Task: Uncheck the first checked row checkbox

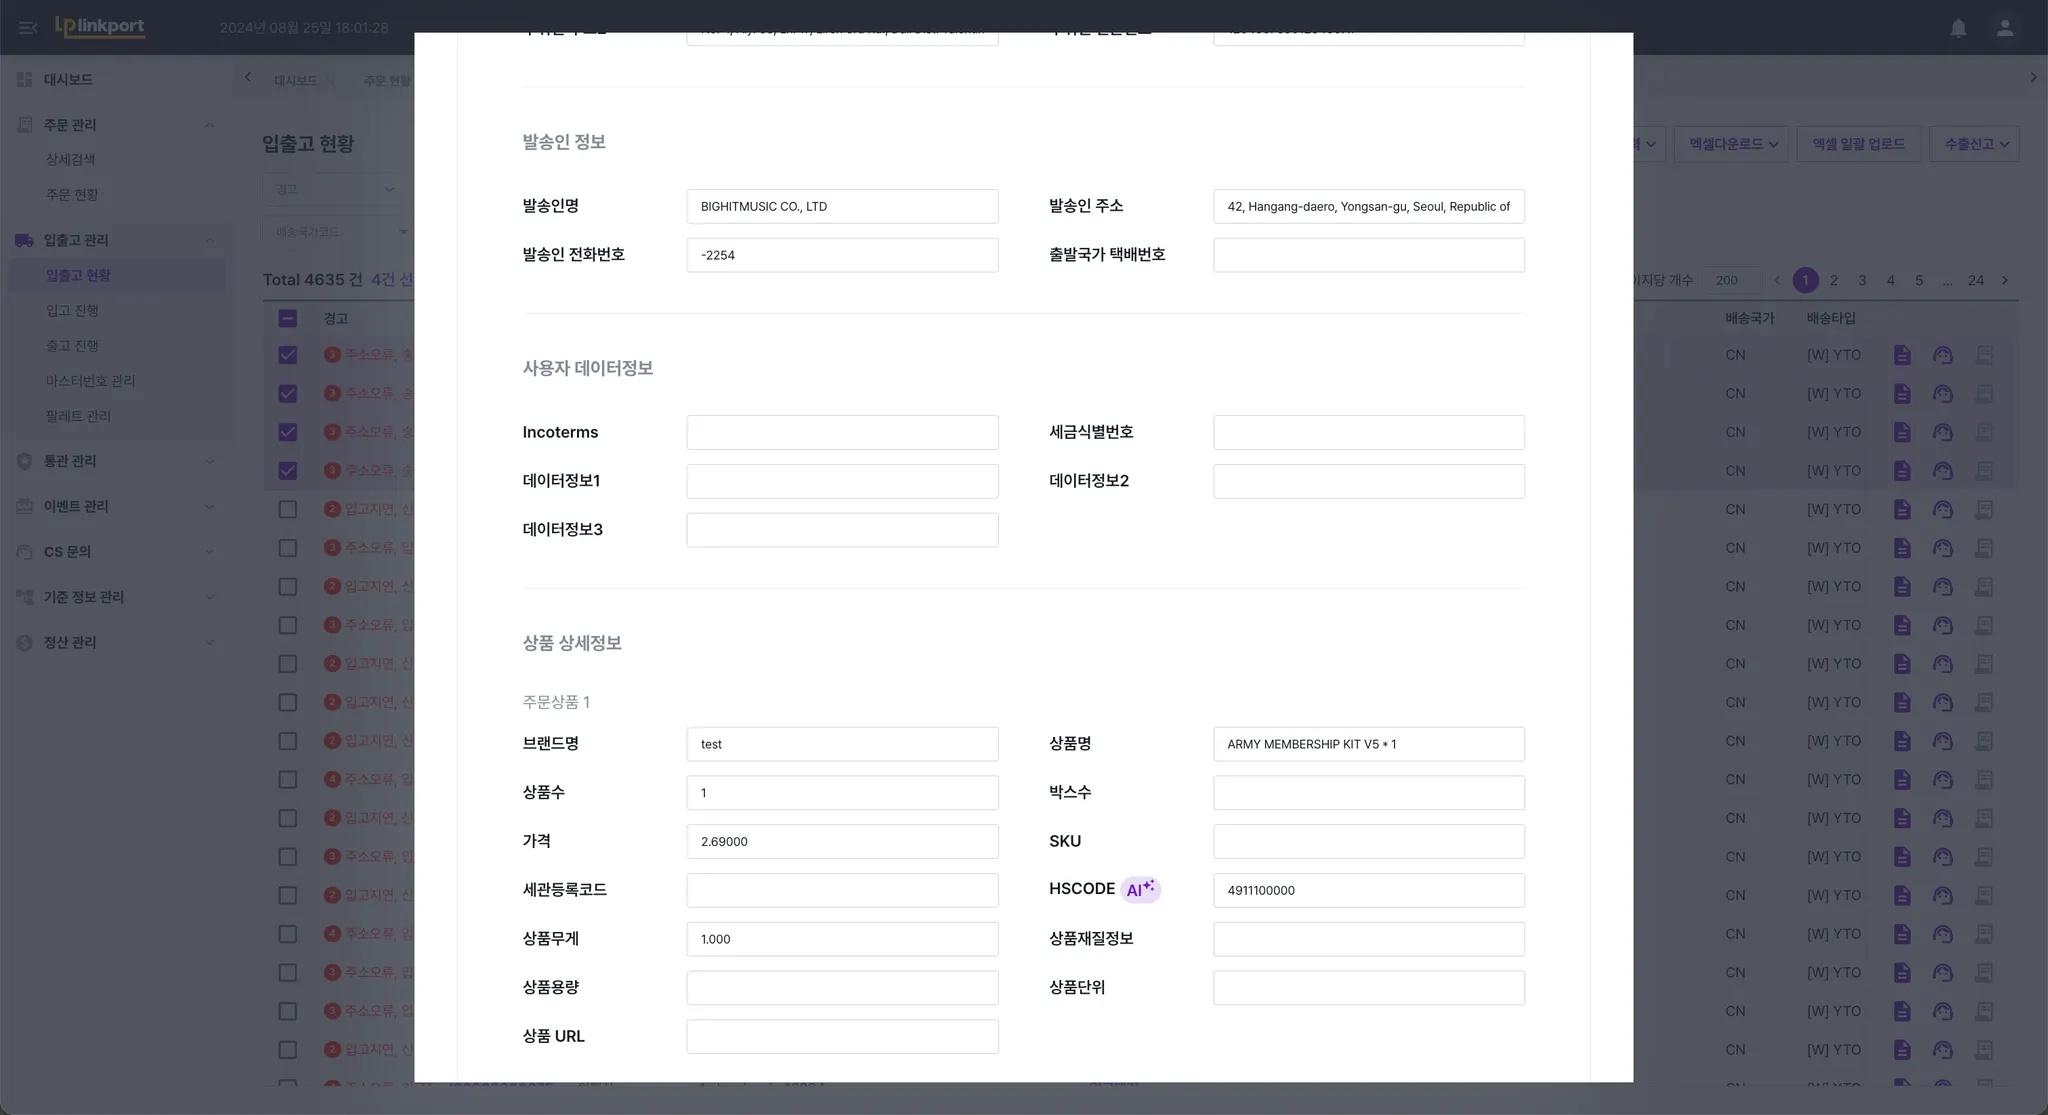Action: tap(288, 355)
